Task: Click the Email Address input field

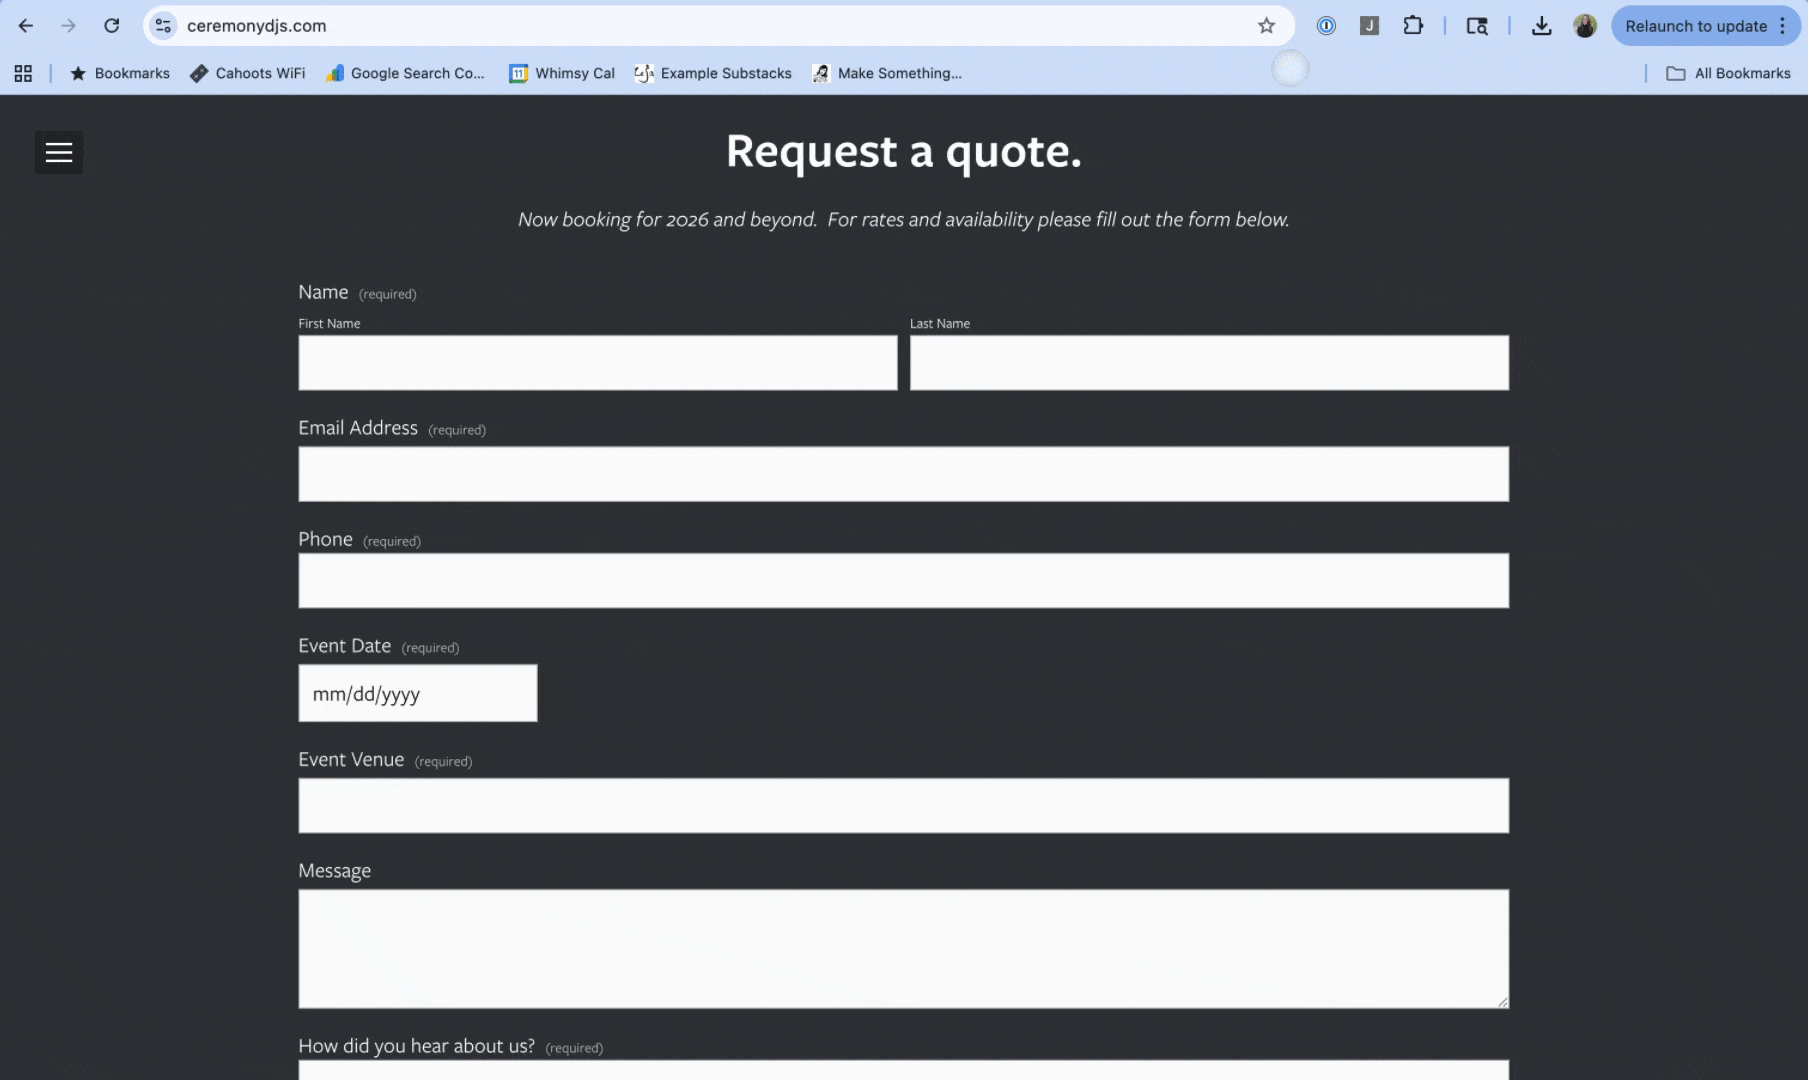Action: pos(903,473)
